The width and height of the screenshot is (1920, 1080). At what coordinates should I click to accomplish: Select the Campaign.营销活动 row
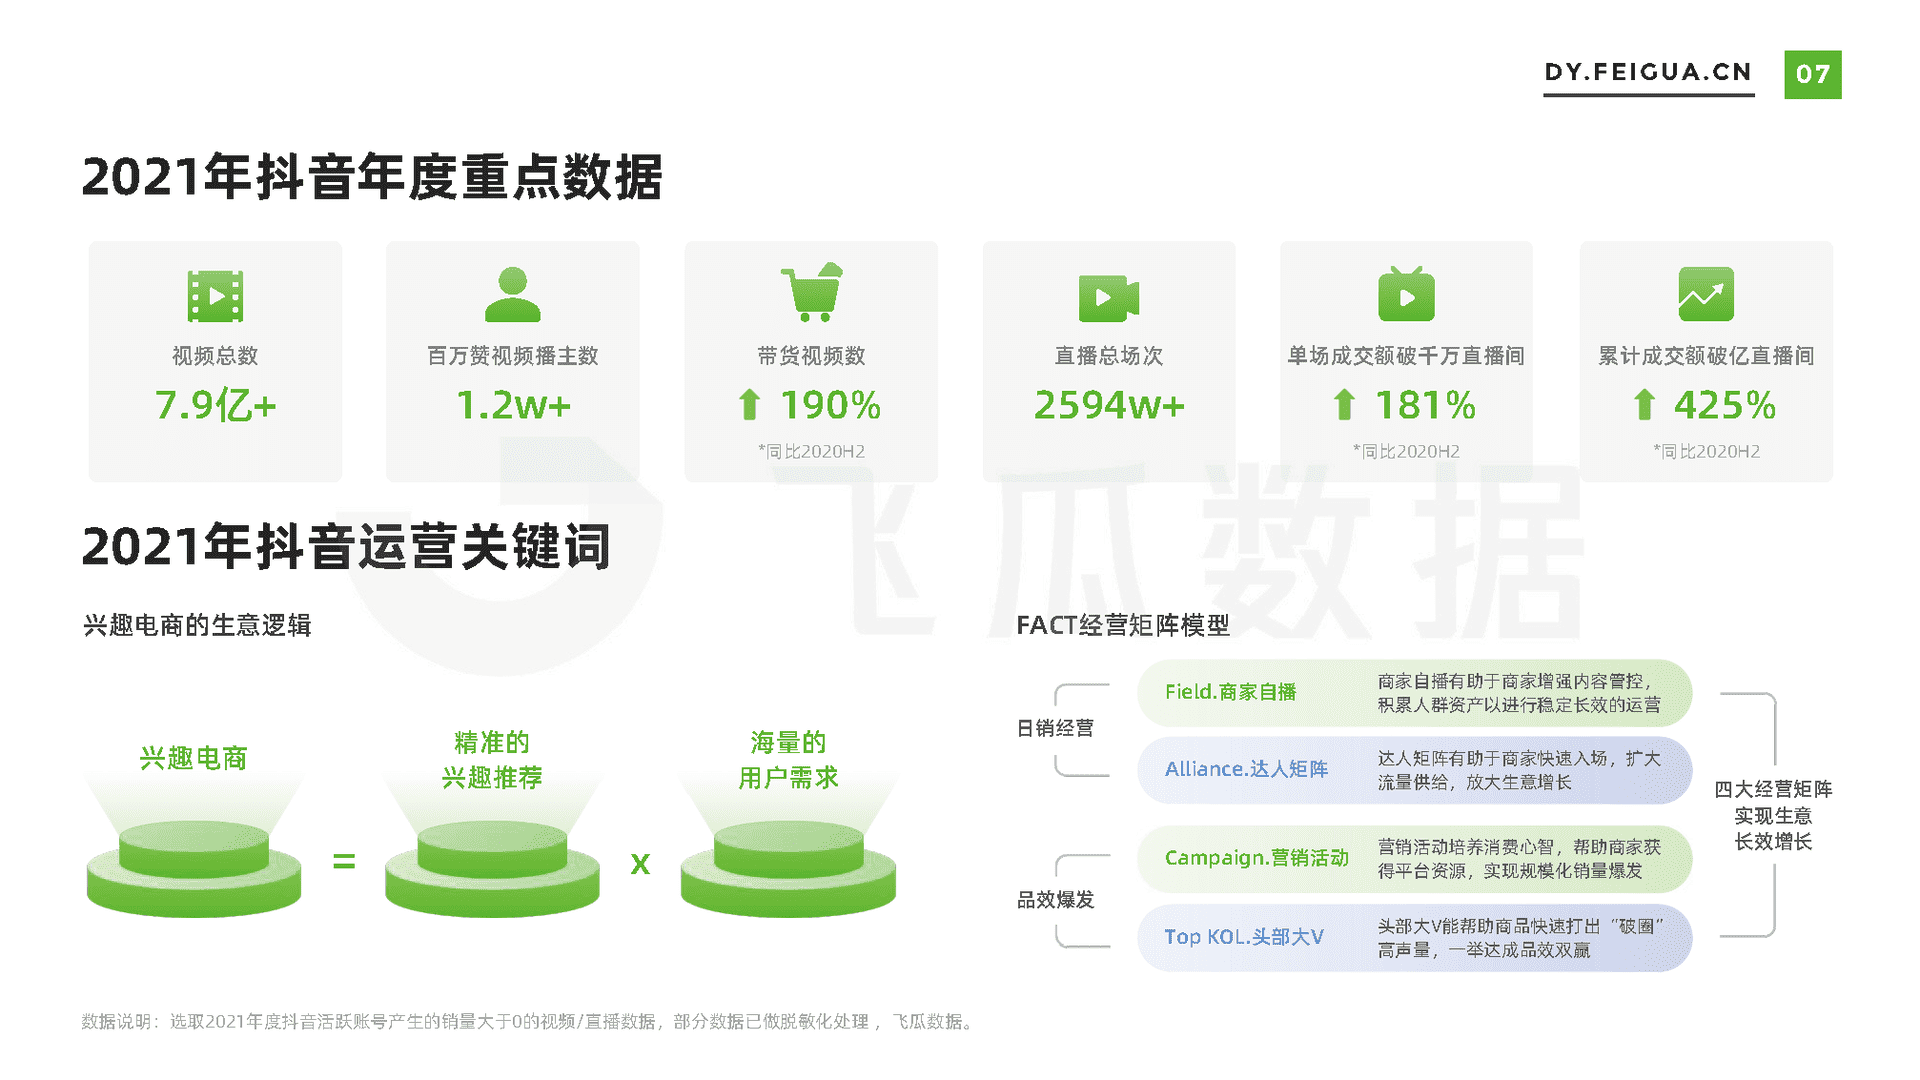click(1414, 859)
